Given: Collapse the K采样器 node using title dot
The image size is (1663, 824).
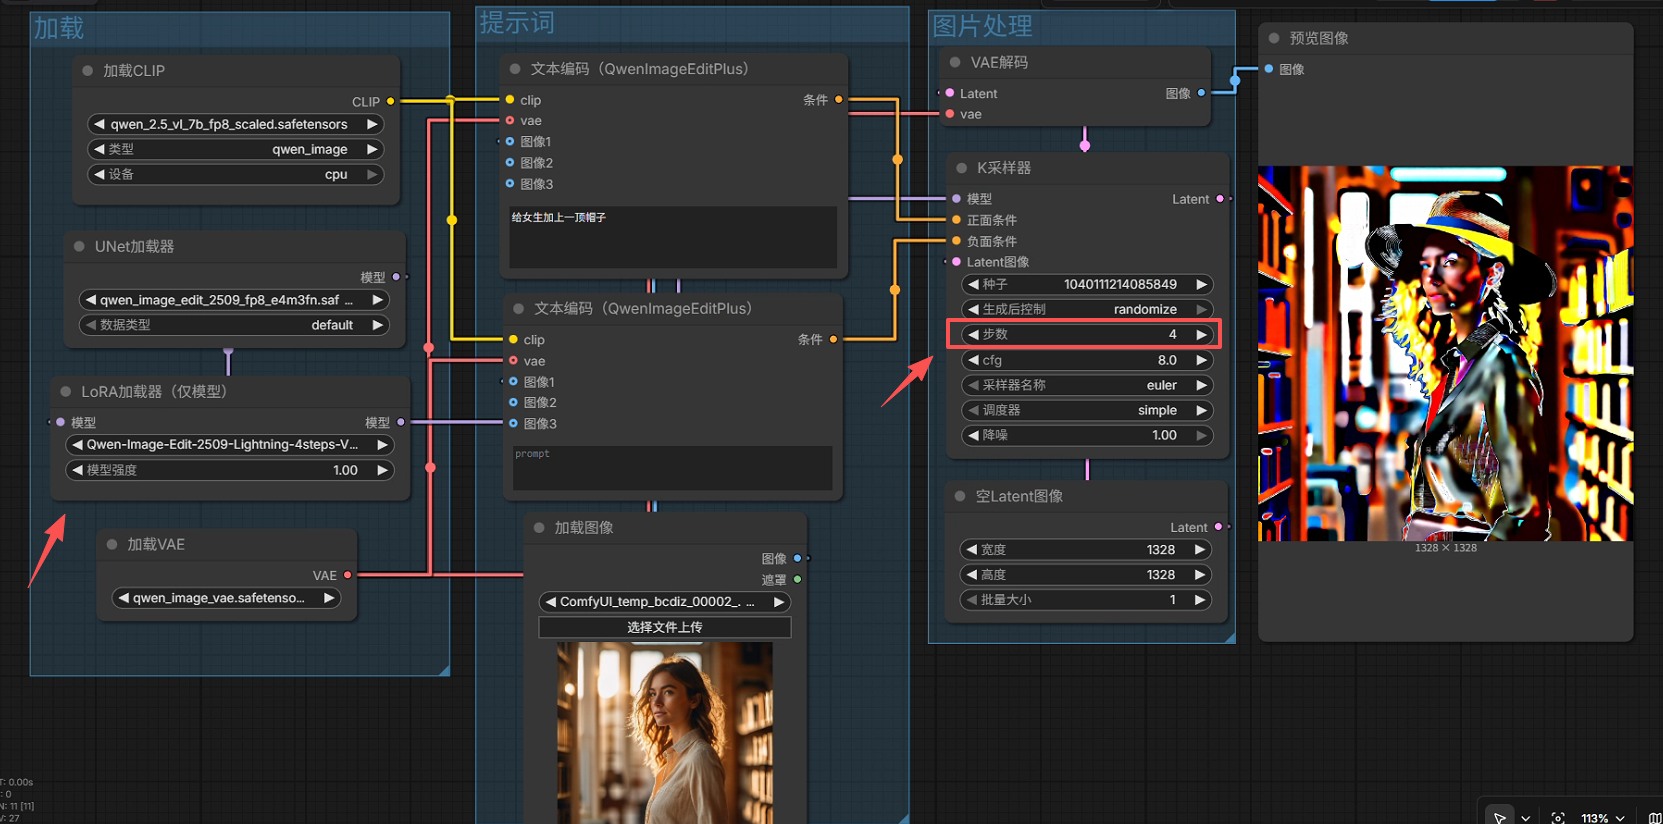Looking at the screenshot, I should (961, 168).
